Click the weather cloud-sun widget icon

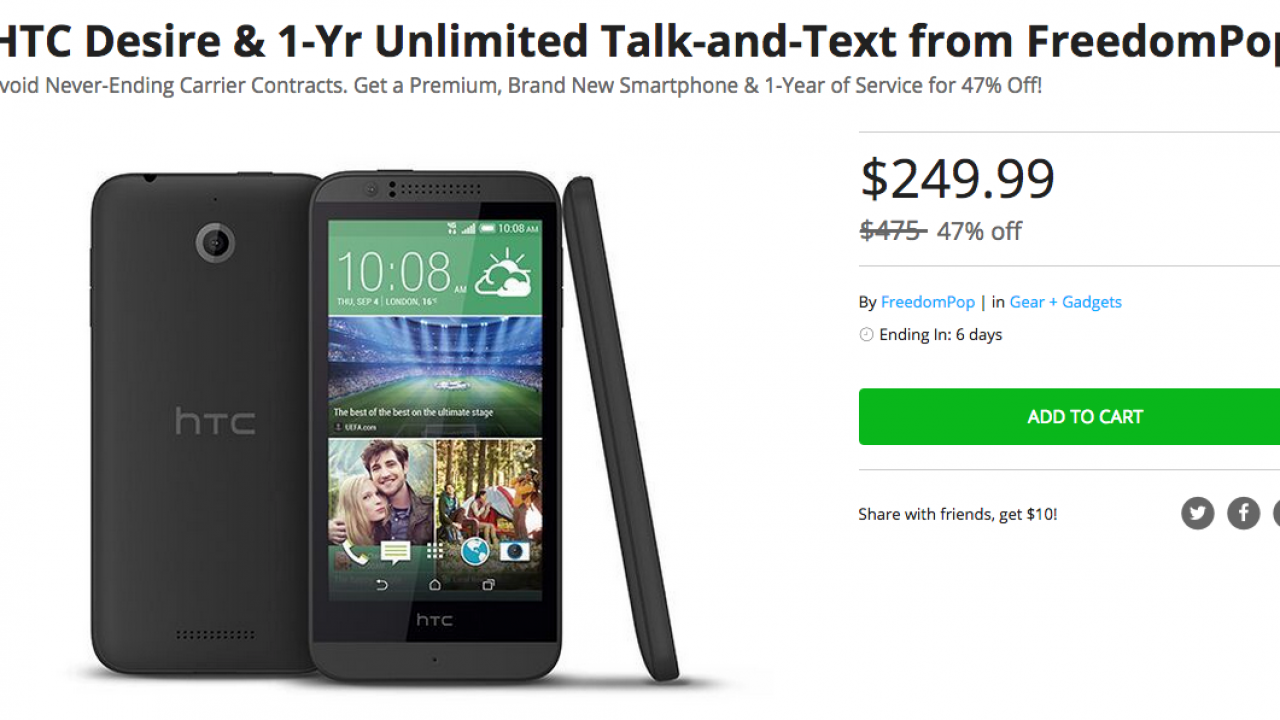pos(503,273)
